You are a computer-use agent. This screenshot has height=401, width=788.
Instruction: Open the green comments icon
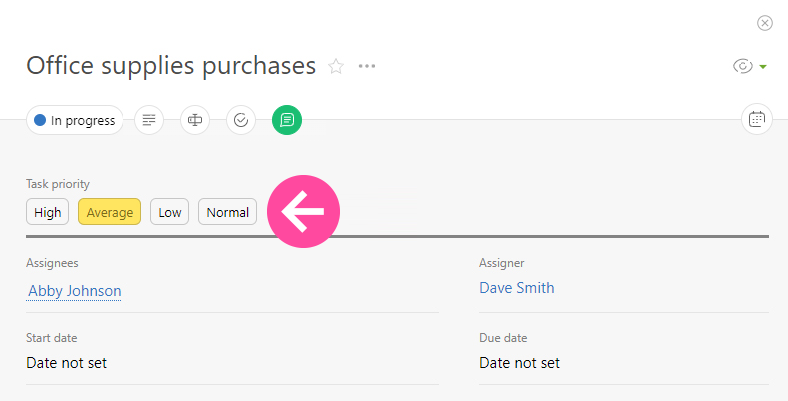(287, 120)
